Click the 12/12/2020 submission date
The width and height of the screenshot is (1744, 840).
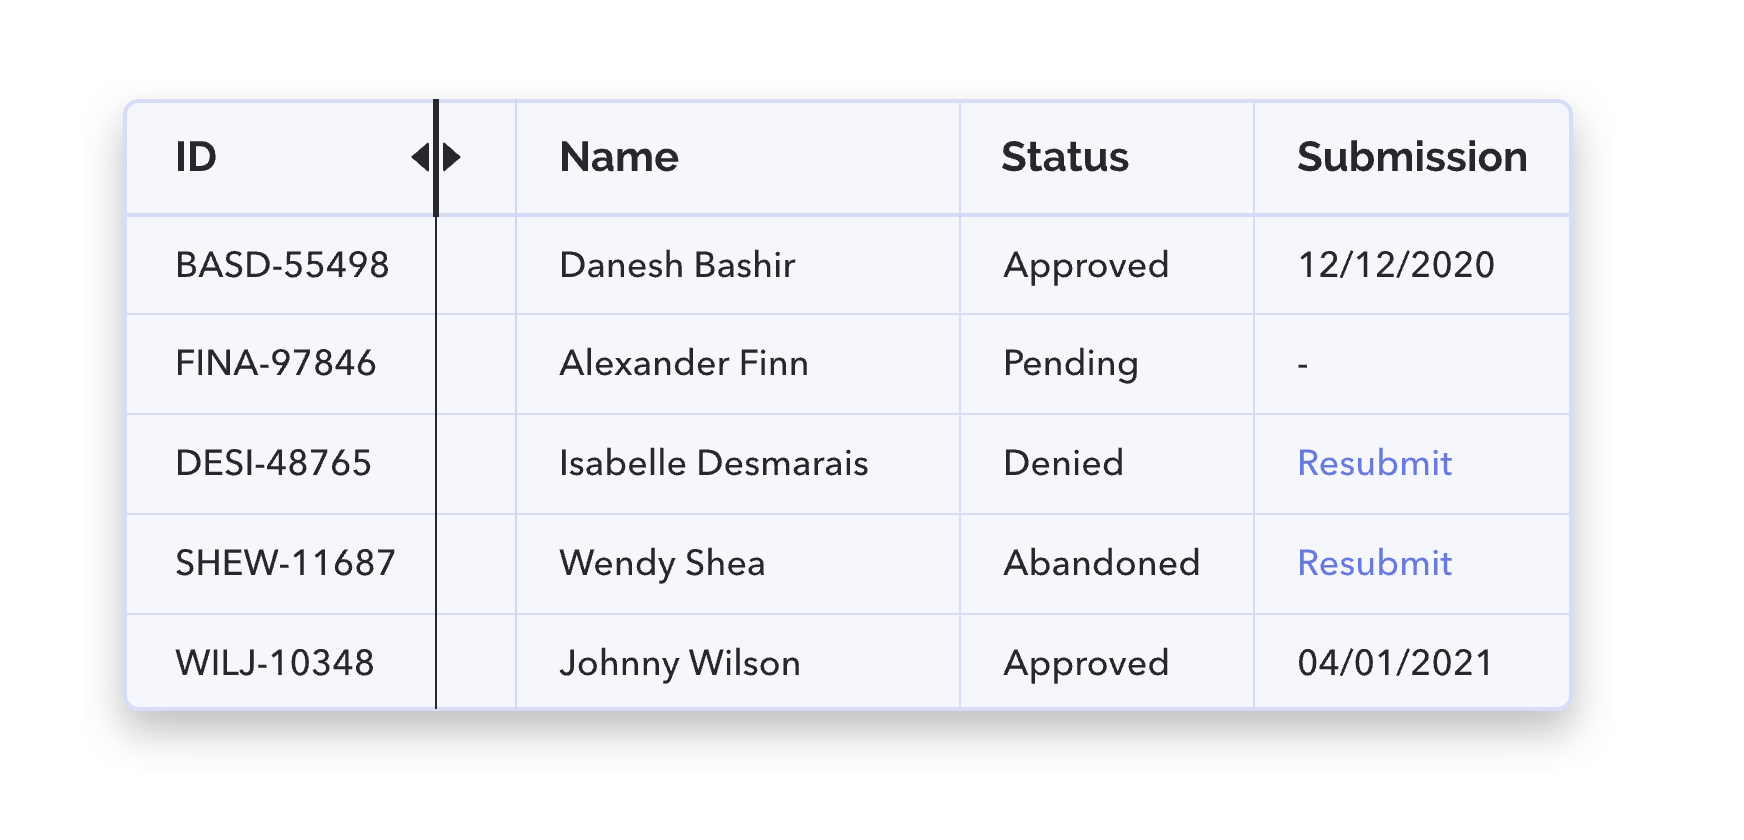[1396, 265]
